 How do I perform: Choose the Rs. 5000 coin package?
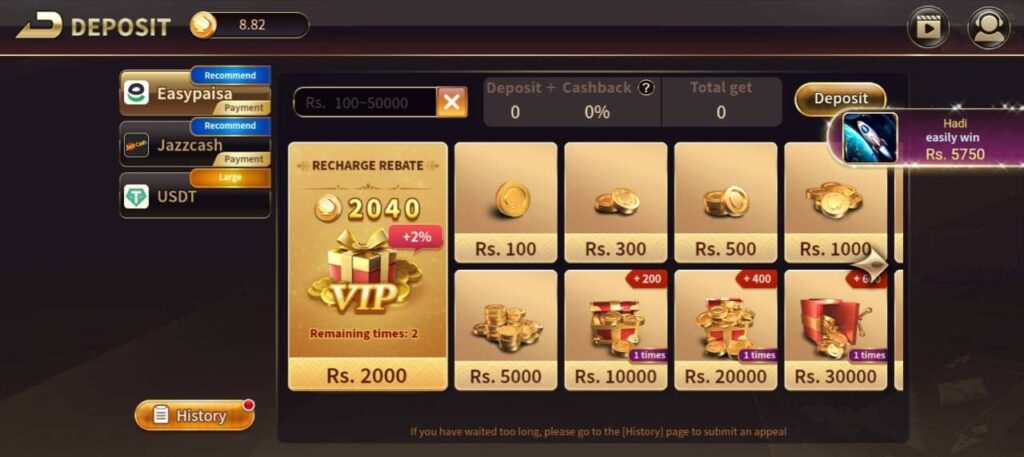506,330
